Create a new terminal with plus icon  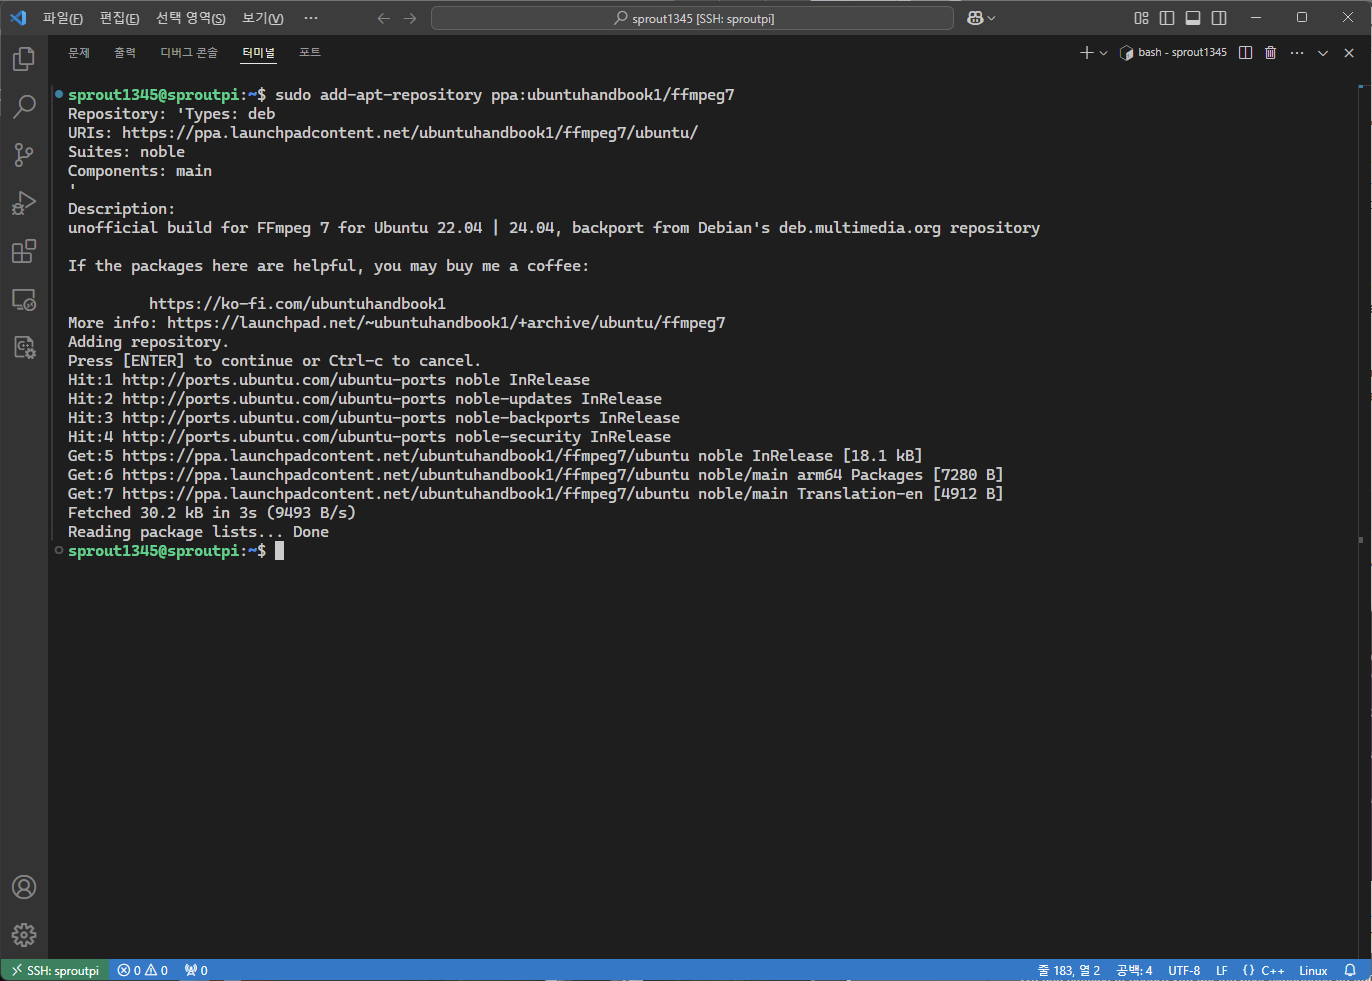pos(1087,53)
